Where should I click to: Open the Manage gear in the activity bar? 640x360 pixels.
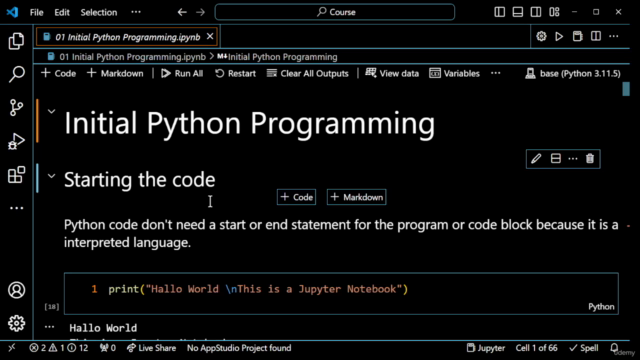[x=16, y=323]
